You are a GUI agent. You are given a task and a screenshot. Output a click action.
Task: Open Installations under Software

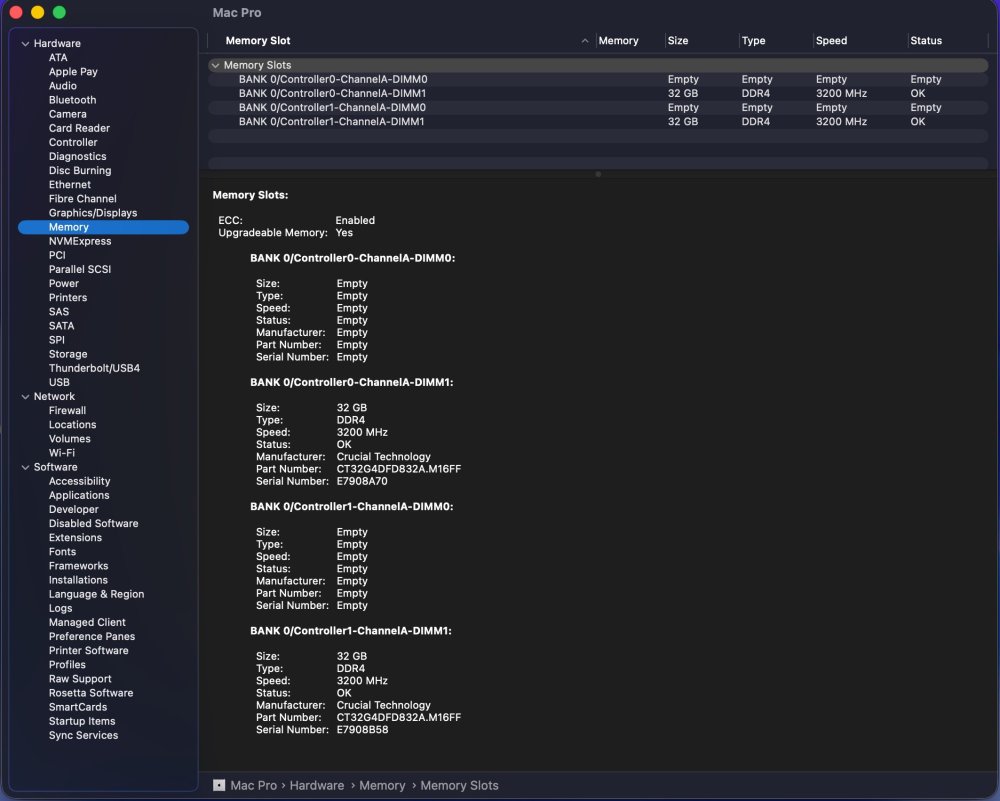click(x=78, y=580)
